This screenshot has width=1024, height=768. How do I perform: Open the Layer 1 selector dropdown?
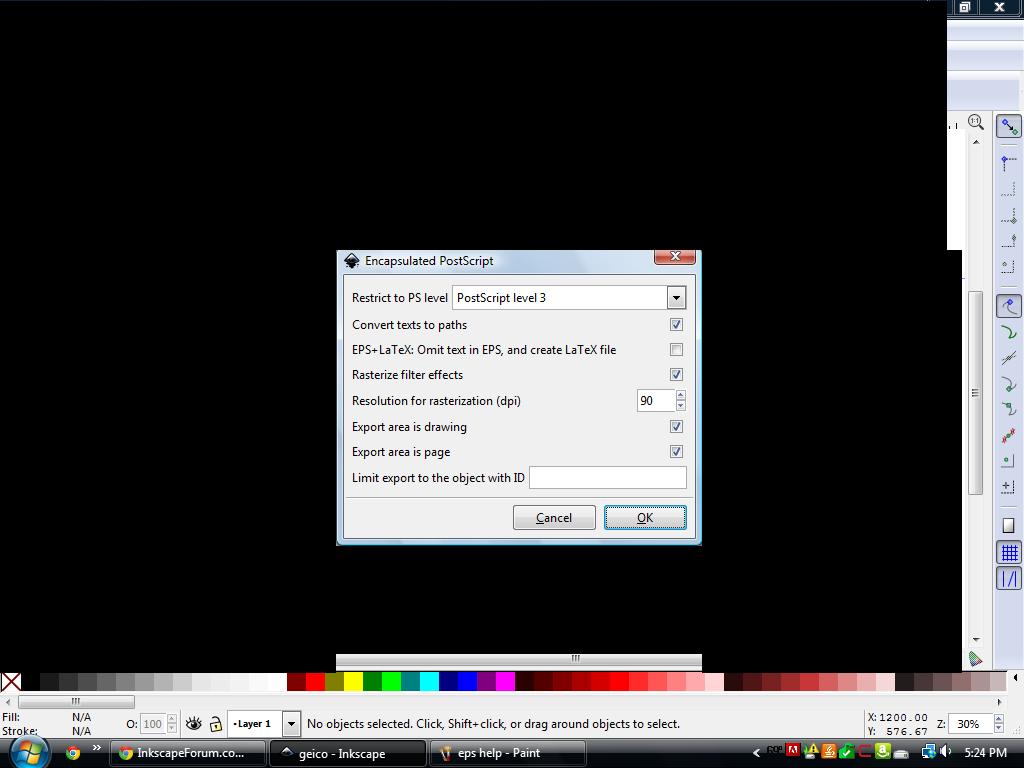(x=291, y=723)
